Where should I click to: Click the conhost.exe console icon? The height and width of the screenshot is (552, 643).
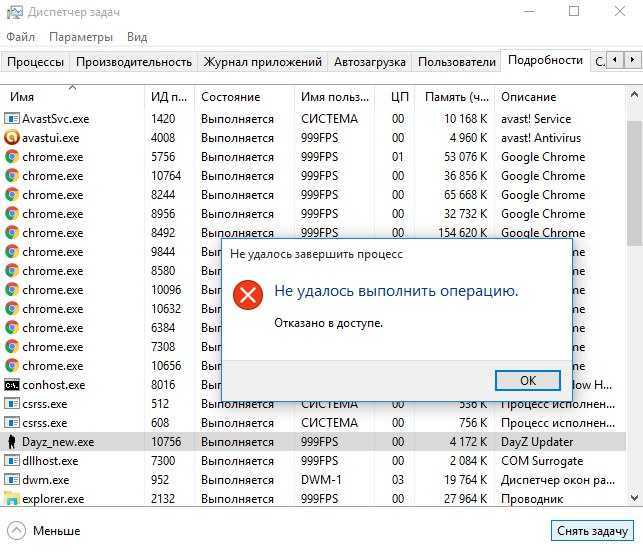point(11,385)
